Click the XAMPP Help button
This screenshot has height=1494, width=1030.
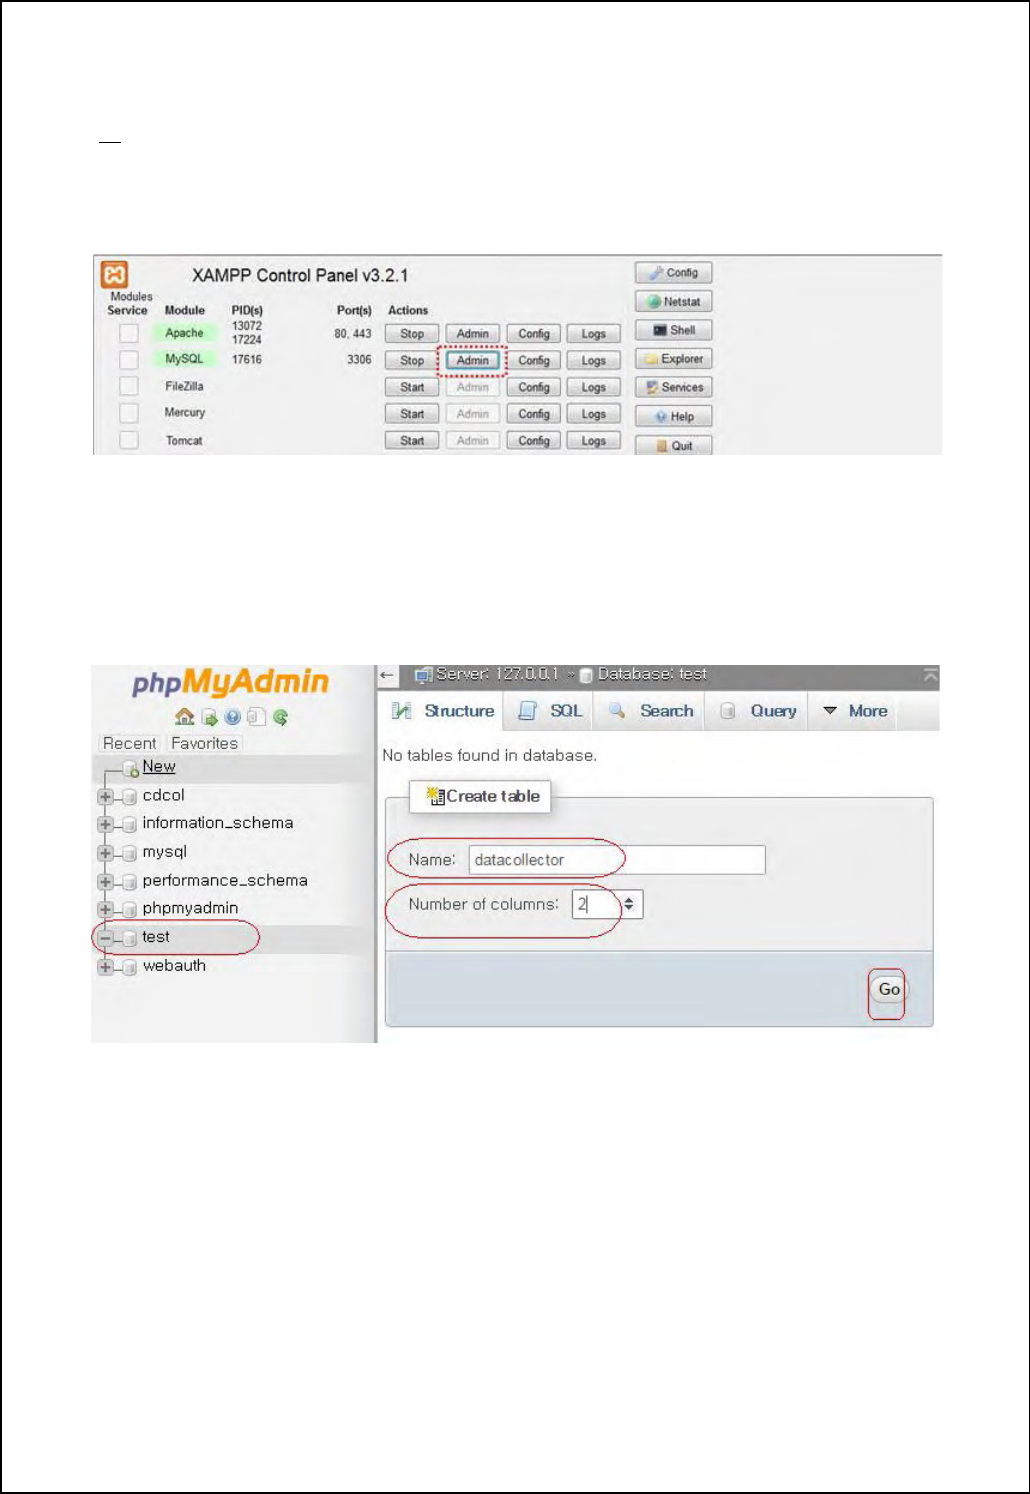[674, 416]
